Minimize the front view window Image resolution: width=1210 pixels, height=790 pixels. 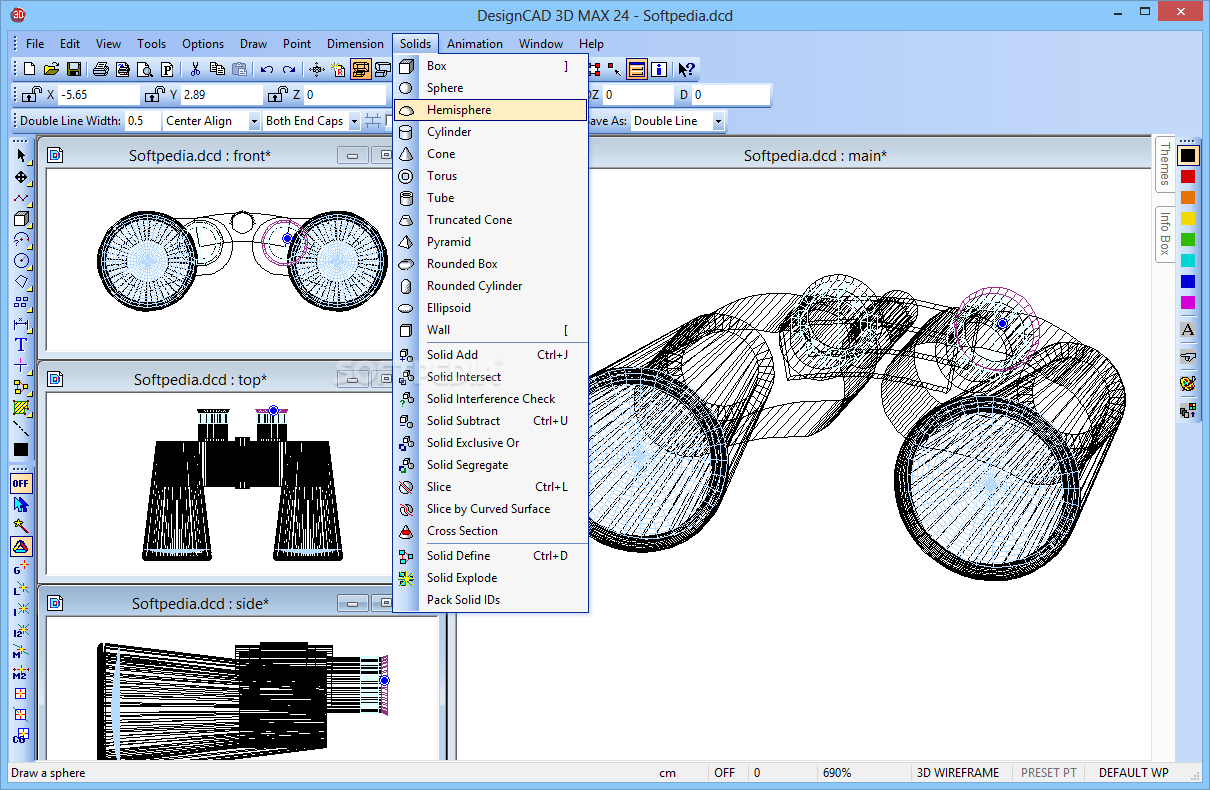352,155
